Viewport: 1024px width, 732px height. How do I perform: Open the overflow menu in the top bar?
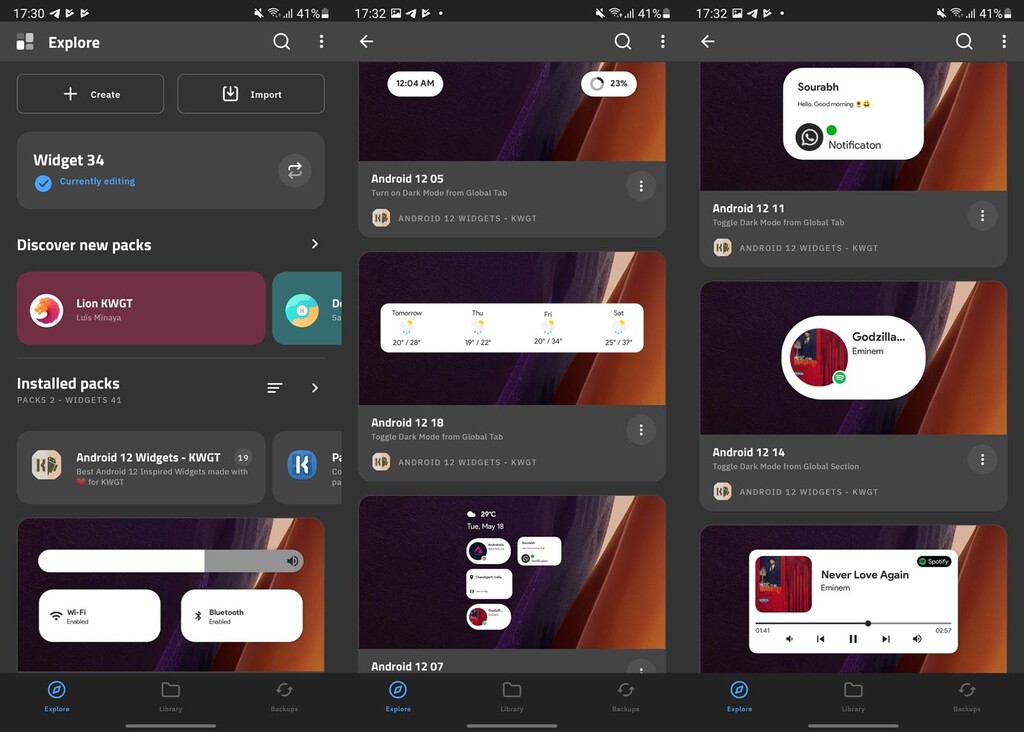pyautogui.click(x=321, y=42)
